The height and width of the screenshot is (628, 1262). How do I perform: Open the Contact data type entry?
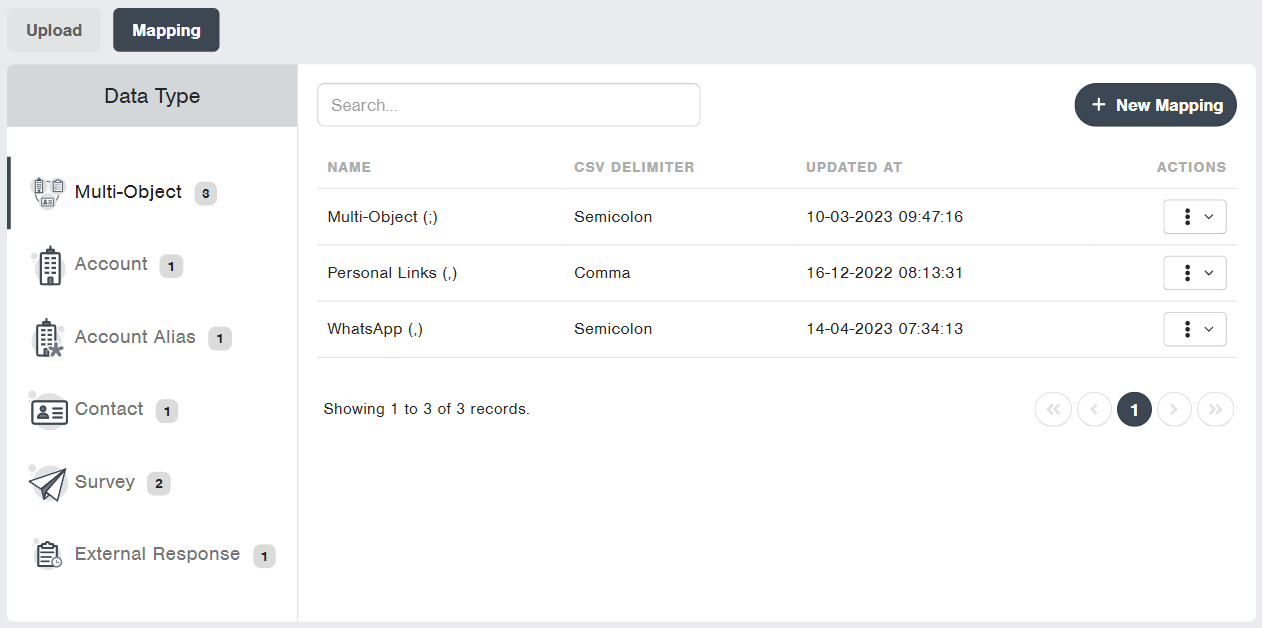[x=108, y=409]
